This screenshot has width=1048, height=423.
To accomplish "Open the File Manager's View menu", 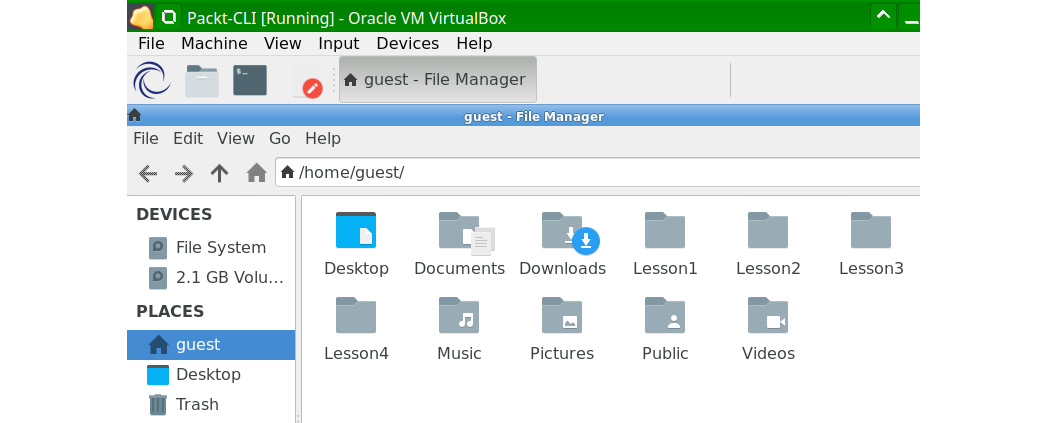I will (236, 138).
